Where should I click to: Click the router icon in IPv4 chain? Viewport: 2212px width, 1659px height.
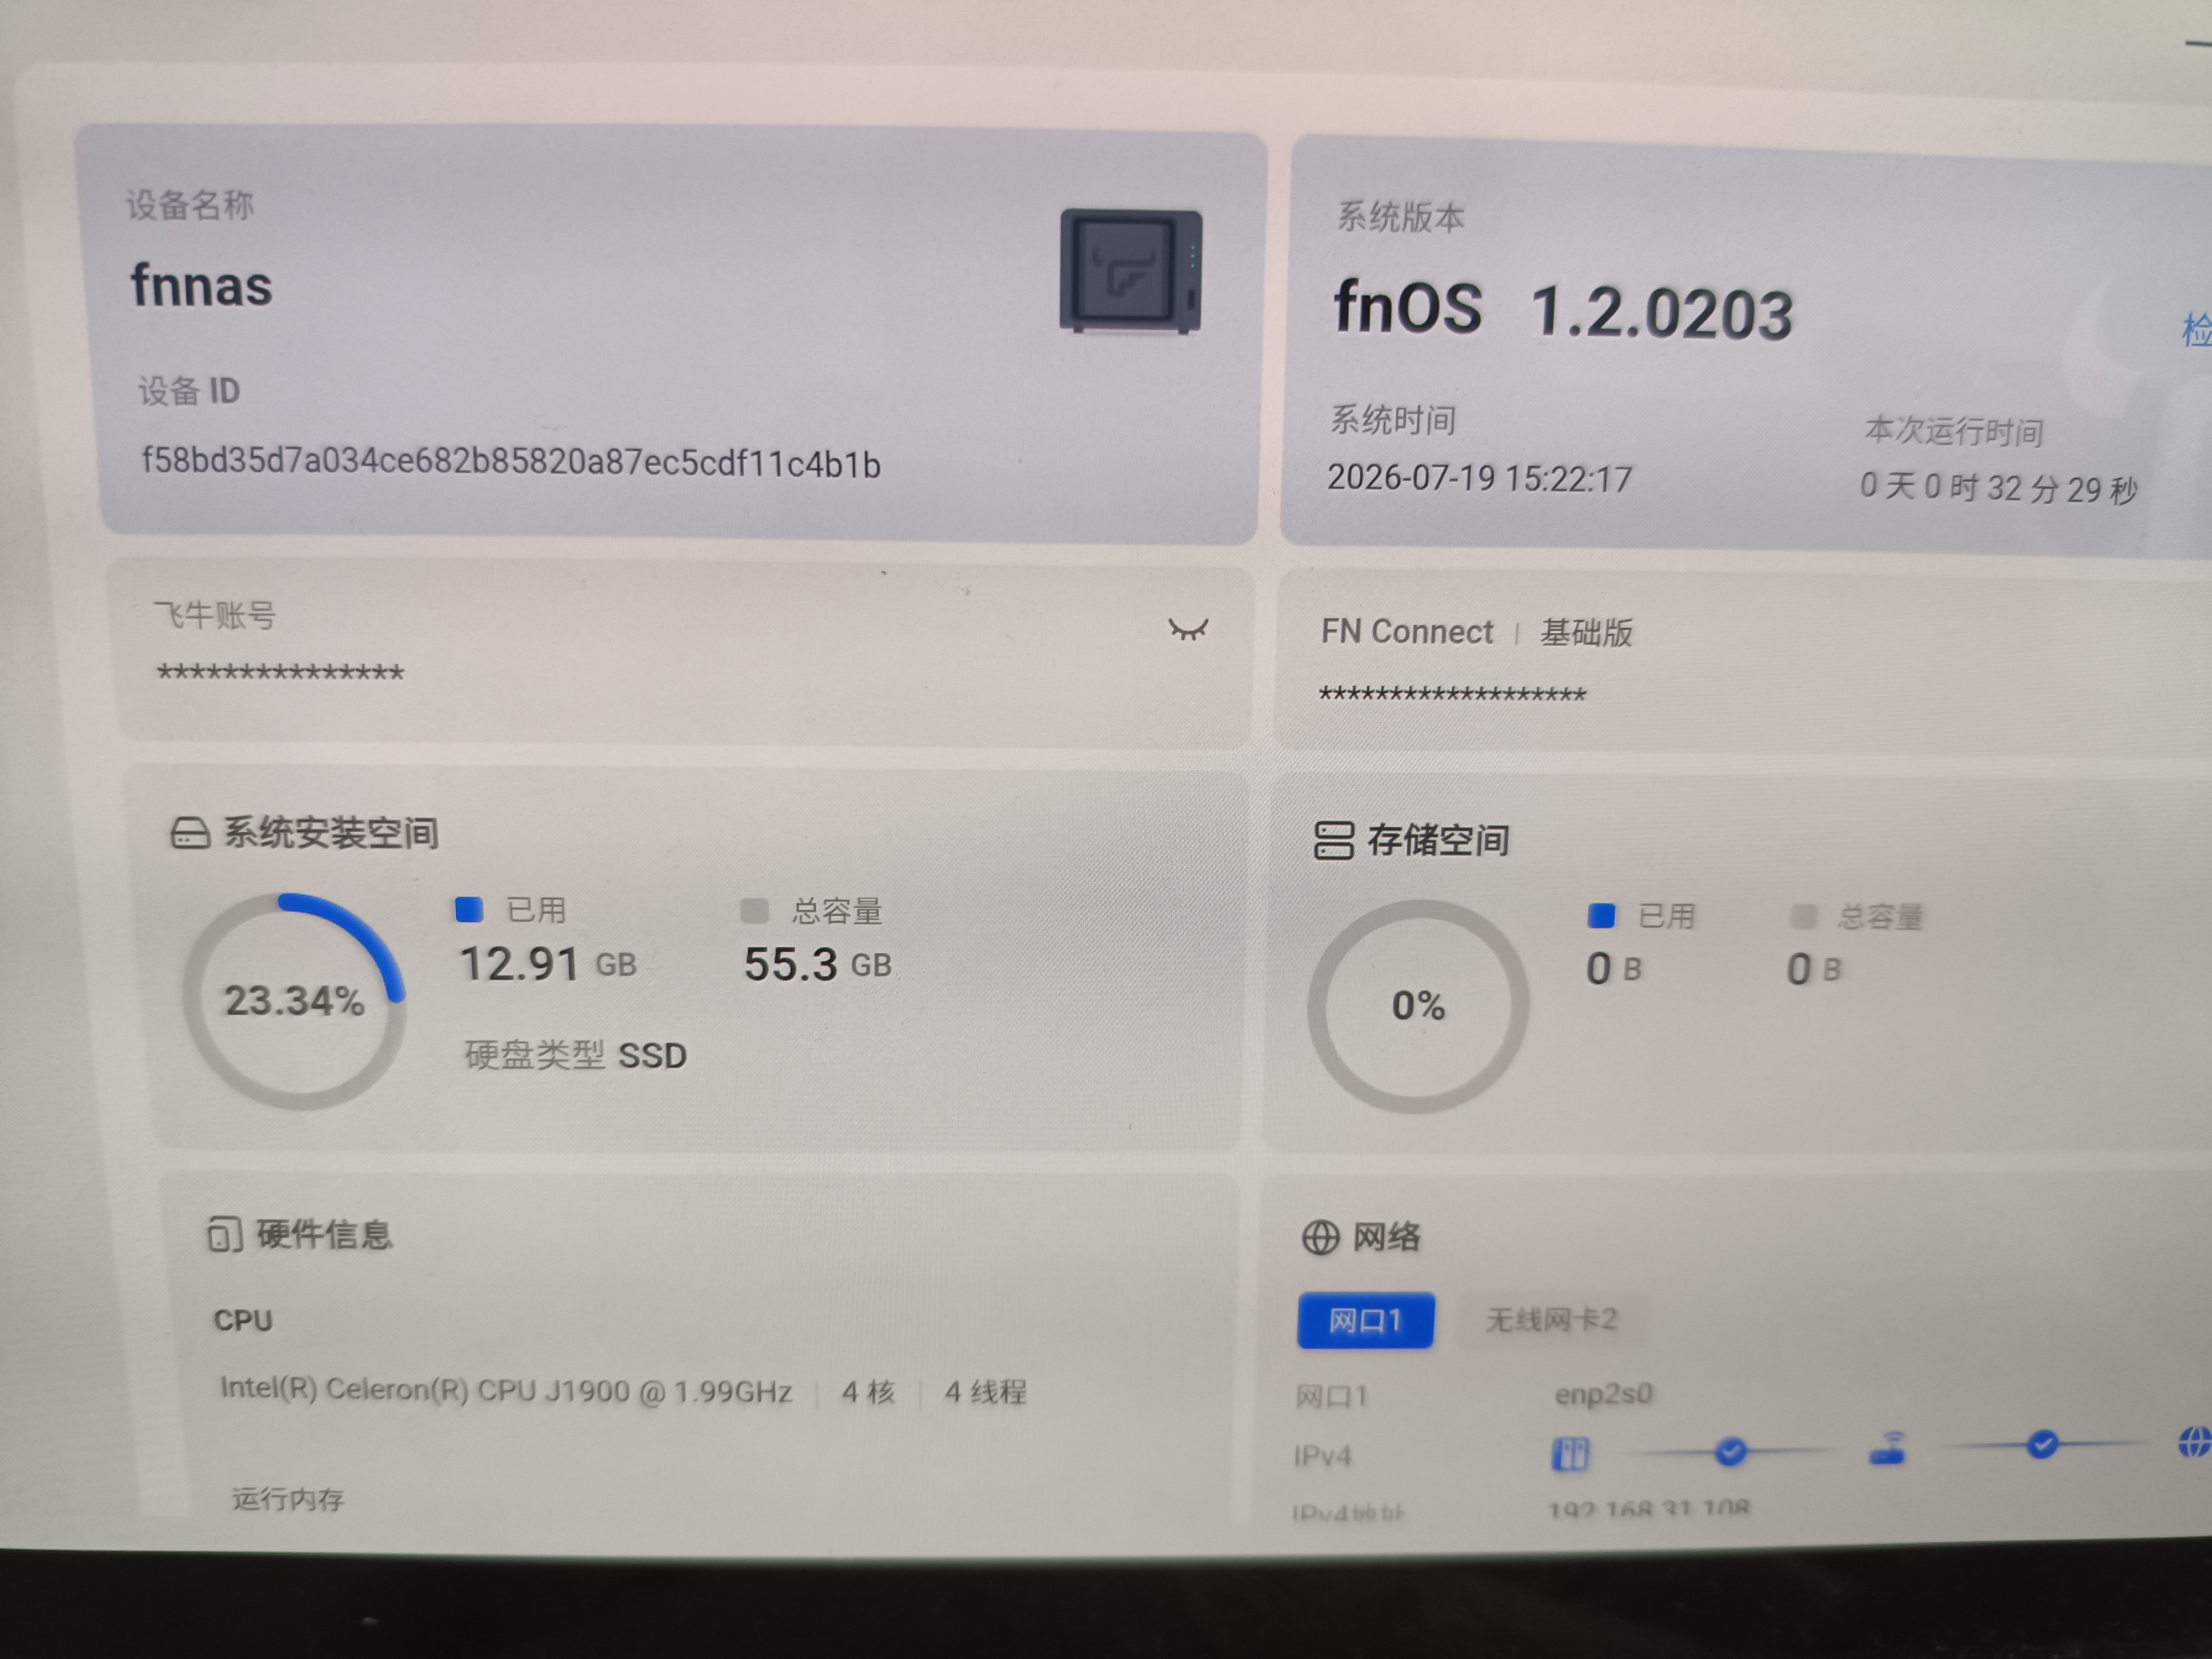pos(1887,1448)
